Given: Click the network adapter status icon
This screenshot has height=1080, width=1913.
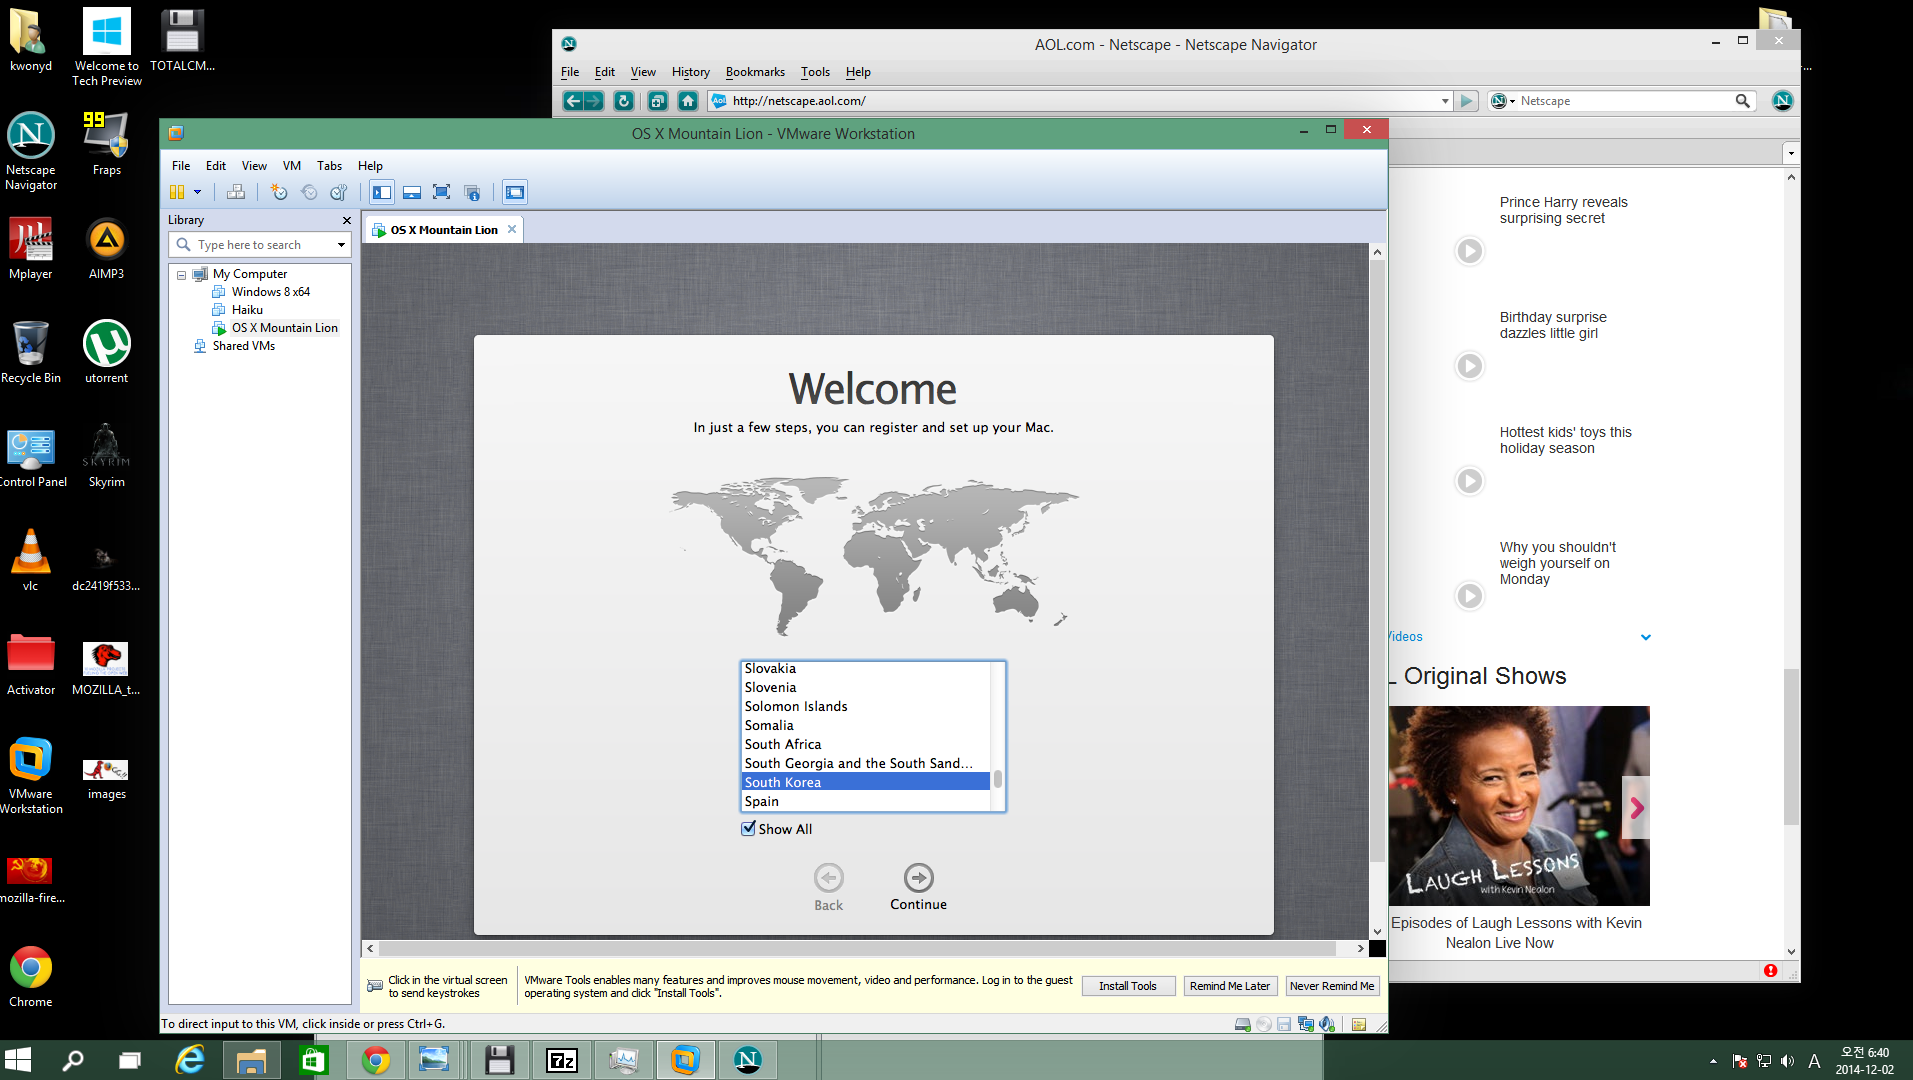Looking at the screenshot, I should 1306,1024.
